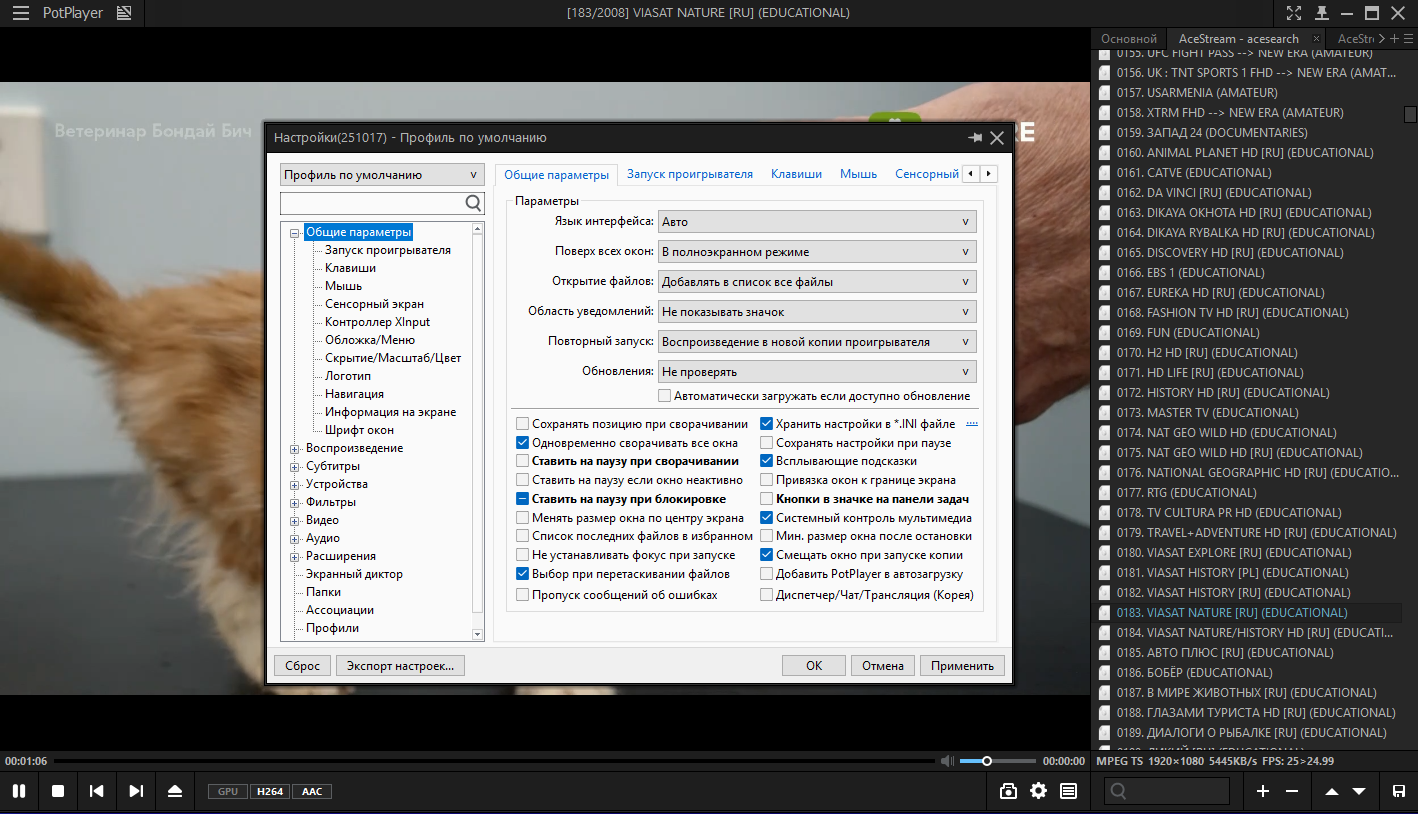The height and width of the screenshot is (814, 1418).
Task: Show more playlist tabs with the chevron
Action: click(1382, 39)
